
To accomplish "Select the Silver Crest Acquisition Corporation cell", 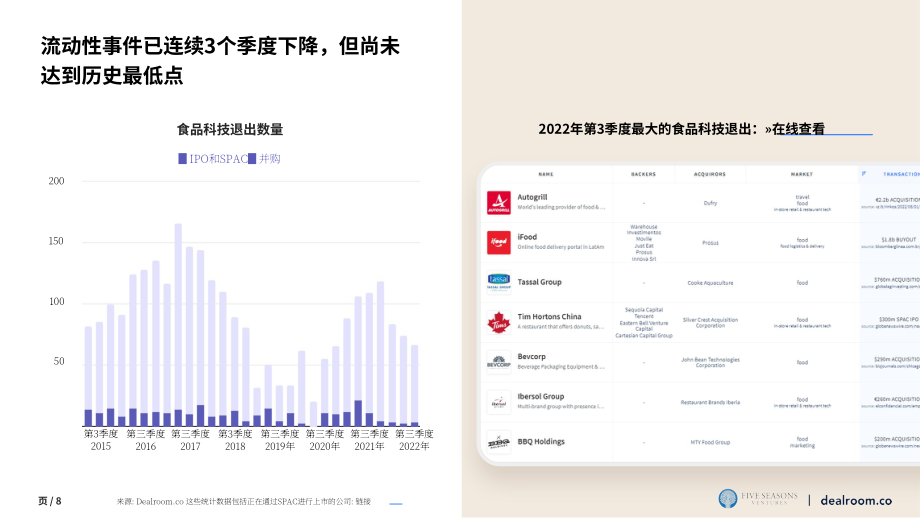I will coord(710,323).
